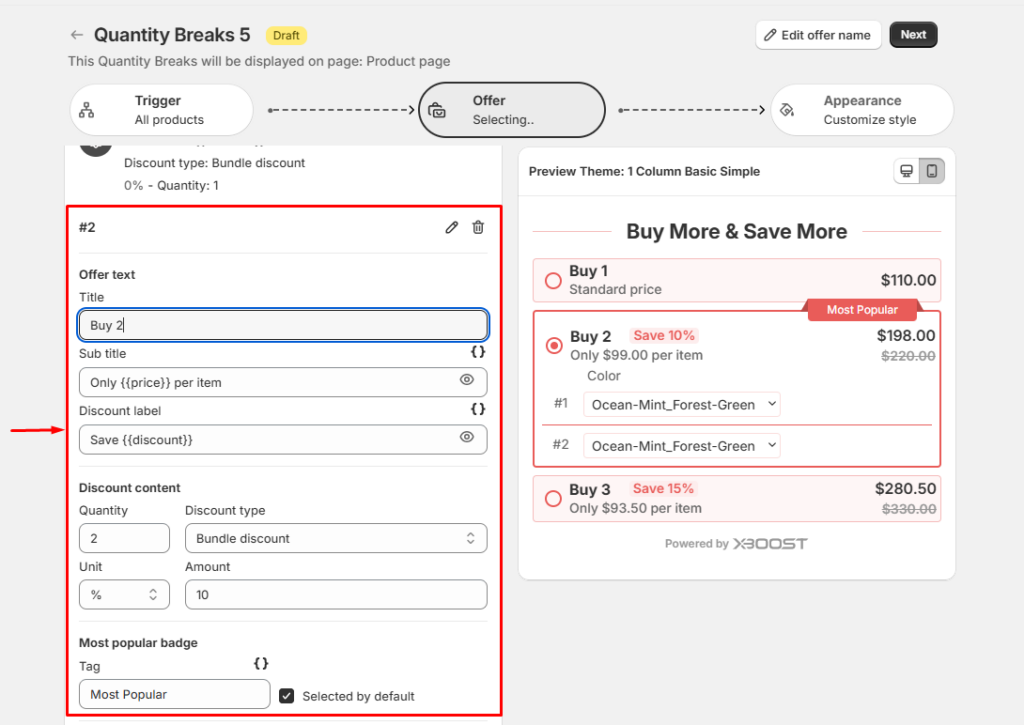Click the Amount input field
The image size is (1024, 725).
[336, 594]
